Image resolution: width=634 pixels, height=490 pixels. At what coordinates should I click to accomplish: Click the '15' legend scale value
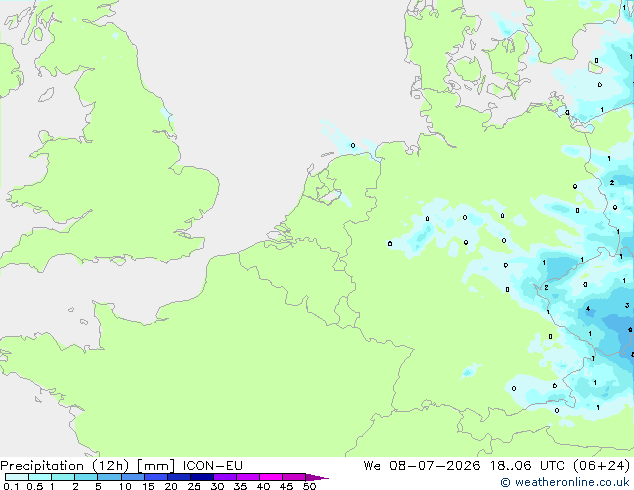pyautogui.click(x=148, y=486)
